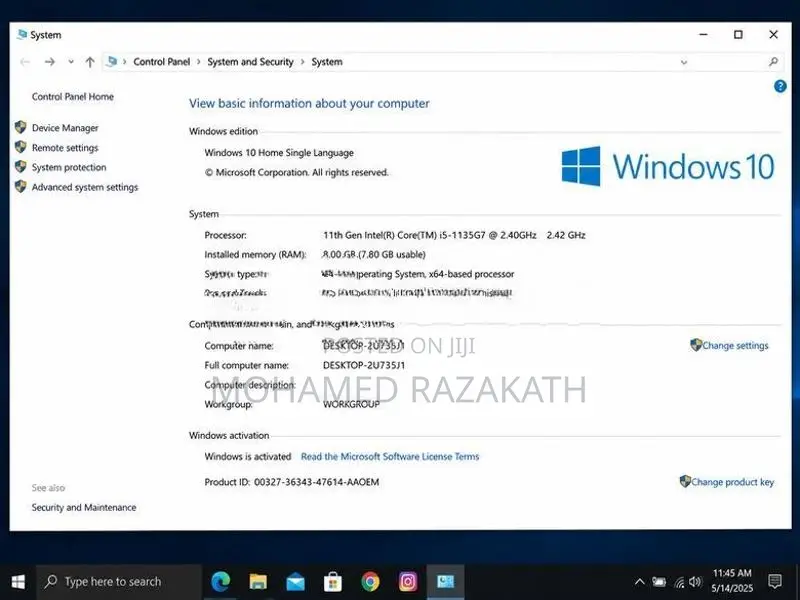800x600 pixels.
Task: Read the Microsoft Software License Terms
Action: click(390, 457)
